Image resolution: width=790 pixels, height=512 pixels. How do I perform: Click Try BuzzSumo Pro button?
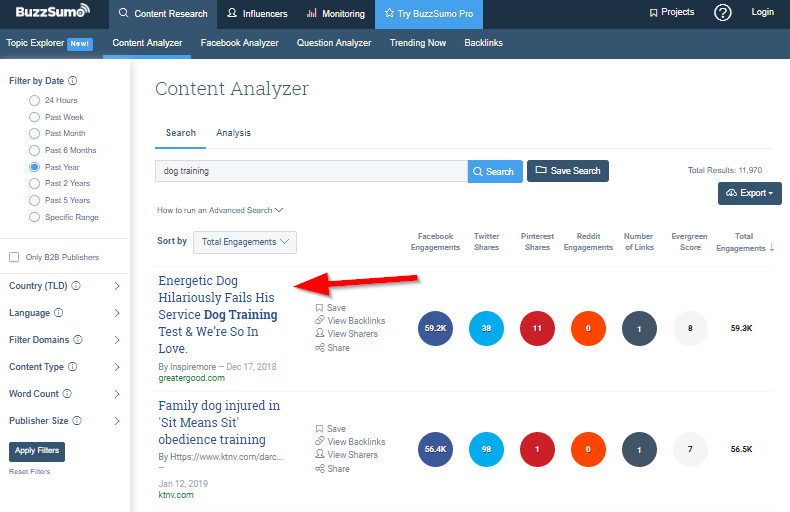pyautogui.click(x=429, y=14)
